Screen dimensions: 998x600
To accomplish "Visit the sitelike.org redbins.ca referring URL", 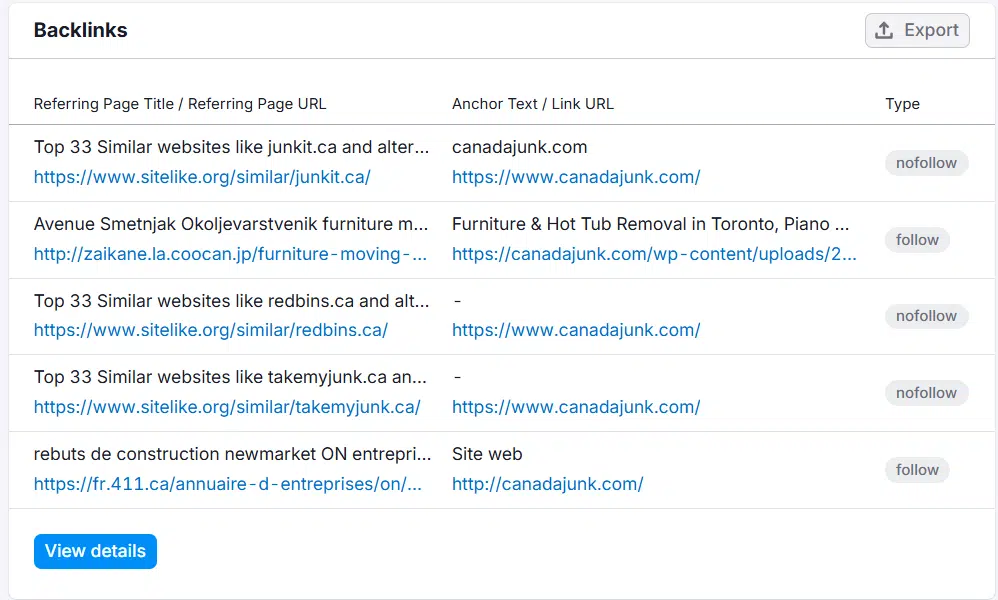I will click(210, 330).
